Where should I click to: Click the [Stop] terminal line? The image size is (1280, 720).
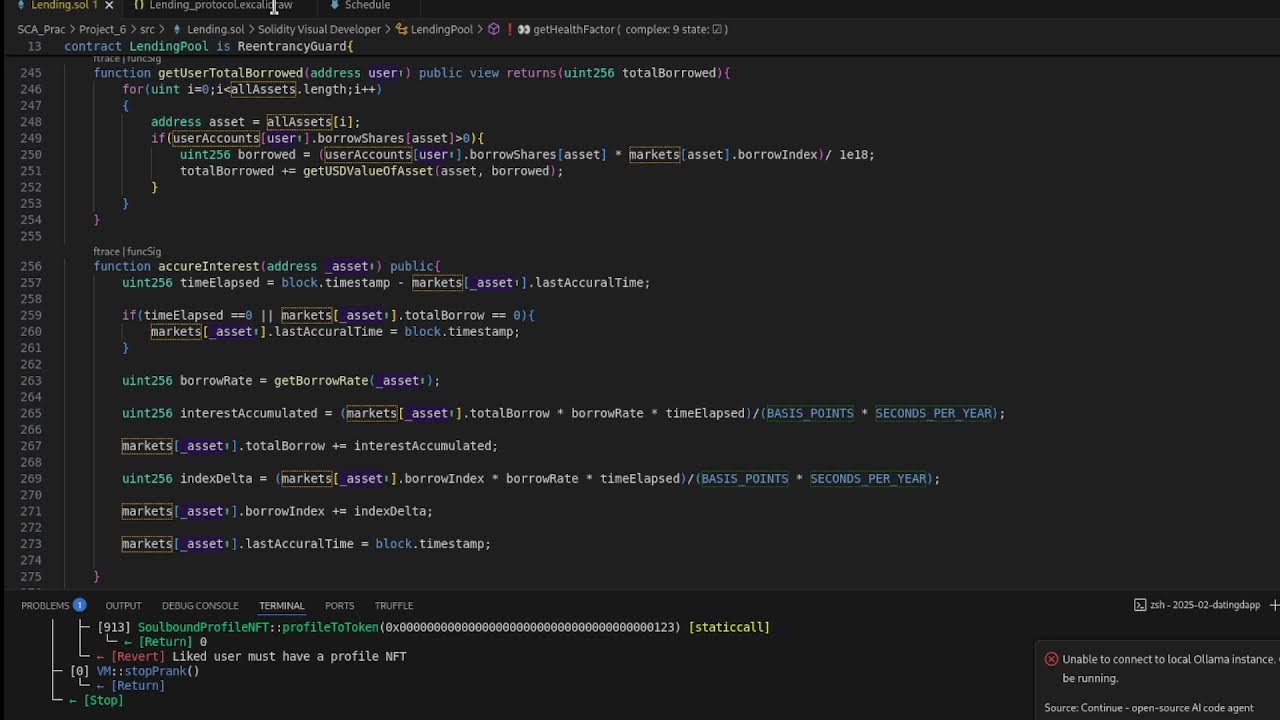pos(103,700)
